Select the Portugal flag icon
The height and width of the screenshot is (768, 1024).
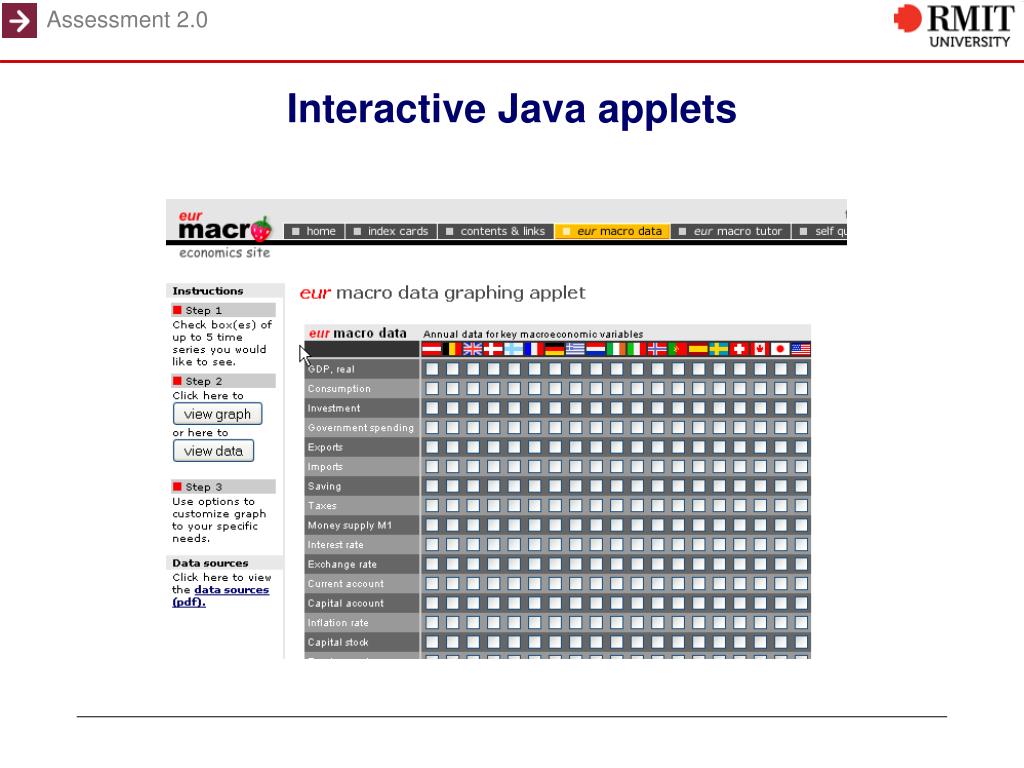click(678, 349)
